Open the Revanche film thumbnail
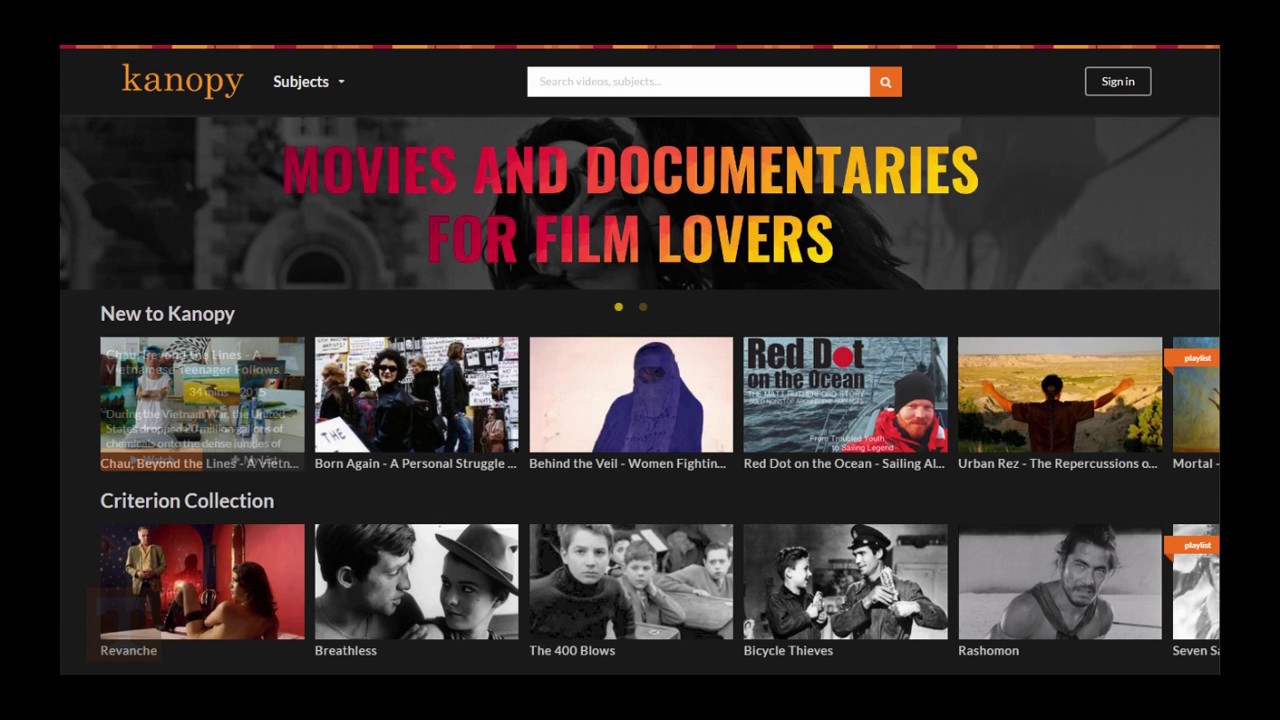The image size is (1280, 720). coord(202,582)
